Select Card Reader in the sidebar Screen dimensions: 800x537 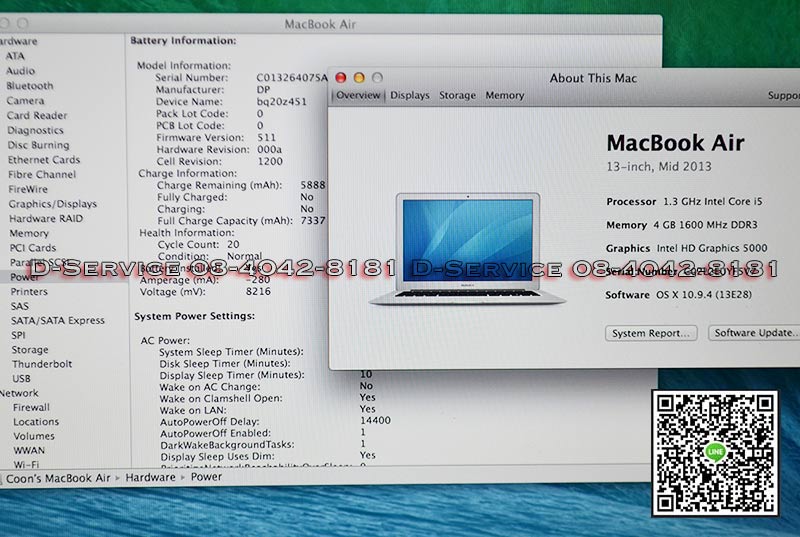click(37, 115)
